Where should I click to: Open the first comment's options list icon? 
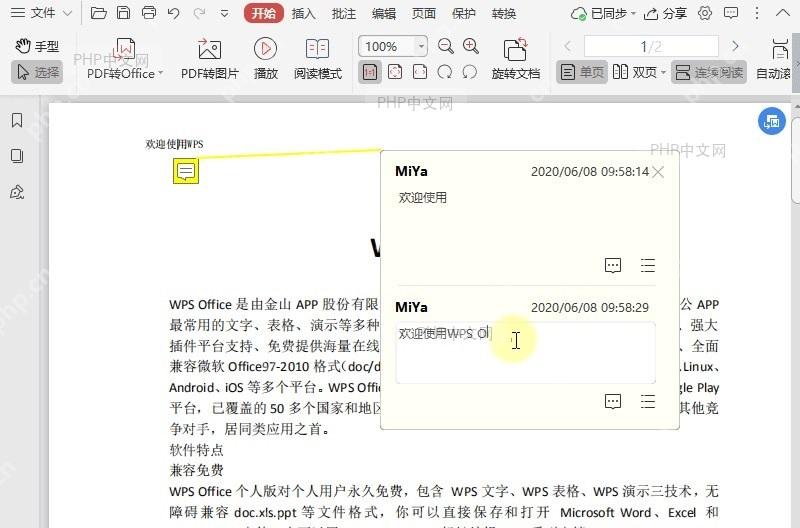[648, 265]
